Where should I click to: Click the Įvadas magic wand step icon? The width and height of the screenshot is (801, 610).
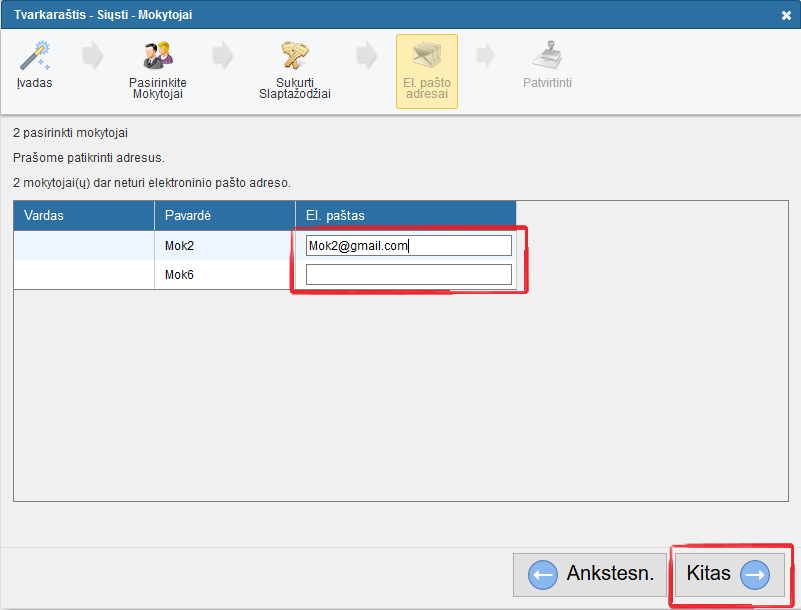34,56
